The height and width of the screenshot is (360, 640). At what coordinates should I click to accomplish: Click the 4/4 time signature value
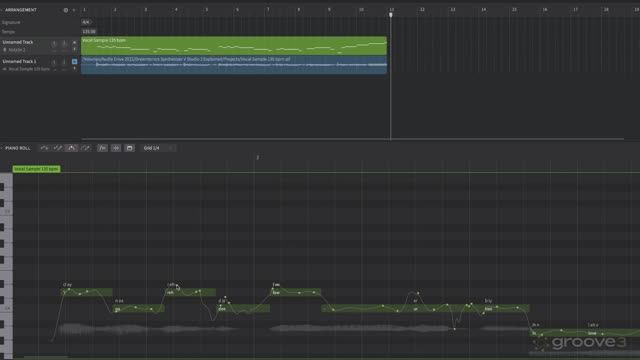(x=86, y=22)
